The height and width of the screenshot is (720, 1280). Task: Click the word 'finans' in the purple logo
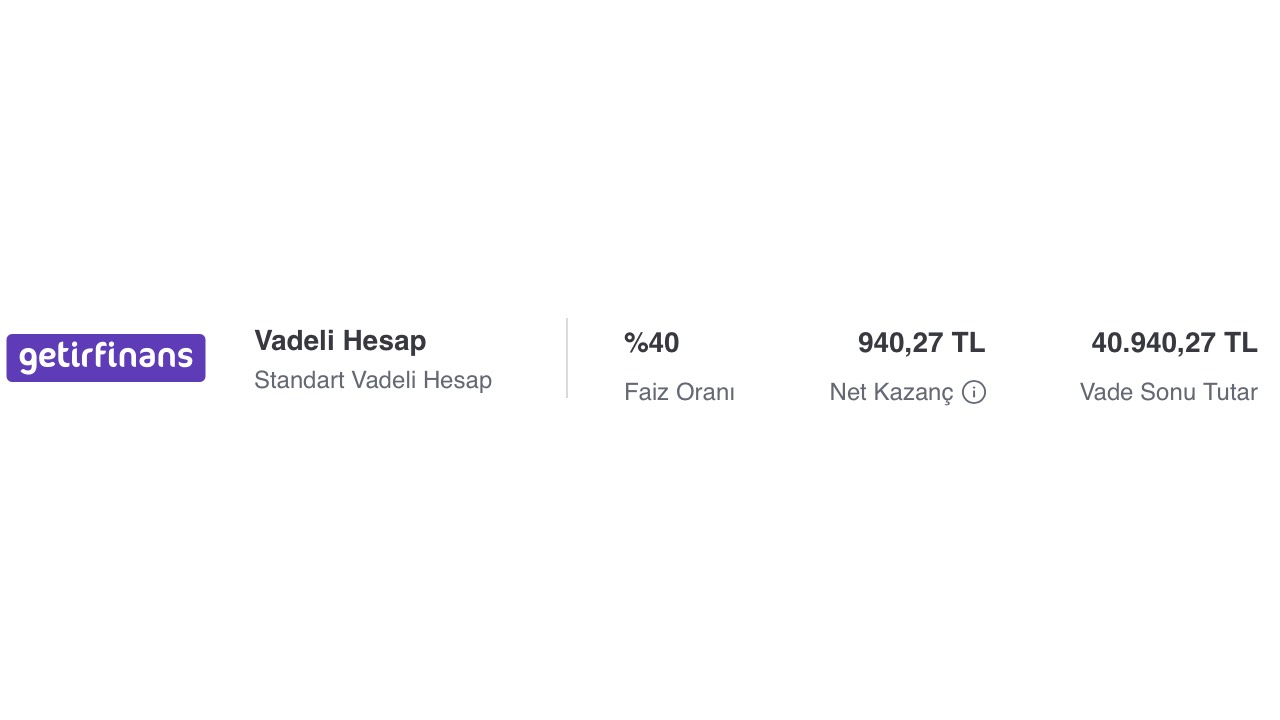[147, 358]
